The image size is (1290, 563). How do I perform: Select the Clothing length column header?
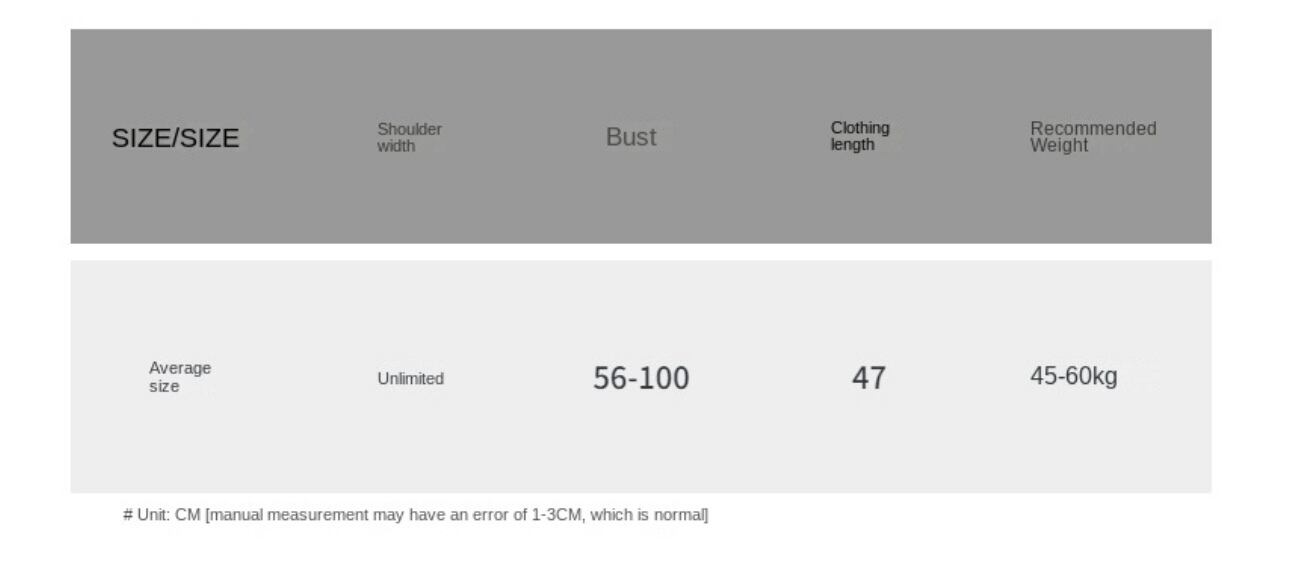click(x=860, y=136)
